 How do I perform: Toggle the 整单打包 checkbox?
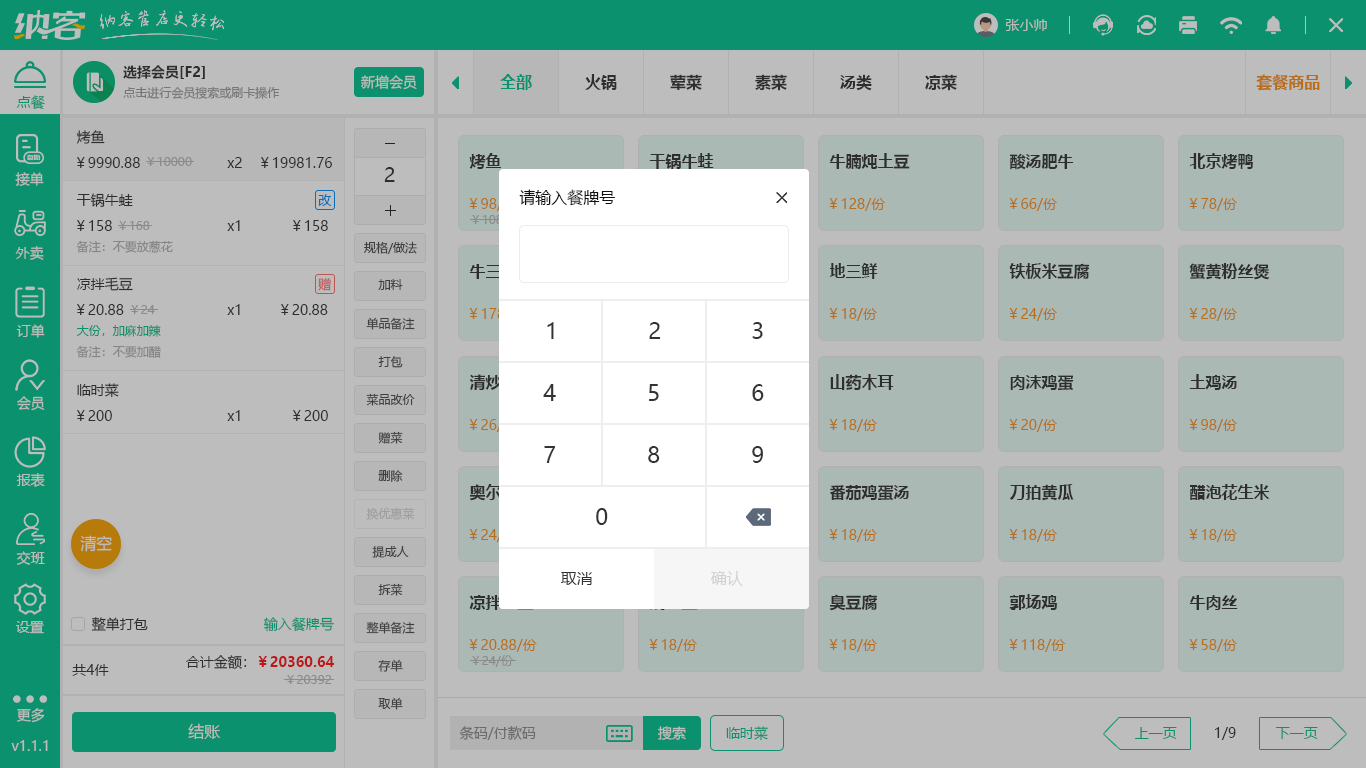click(78, 624)
